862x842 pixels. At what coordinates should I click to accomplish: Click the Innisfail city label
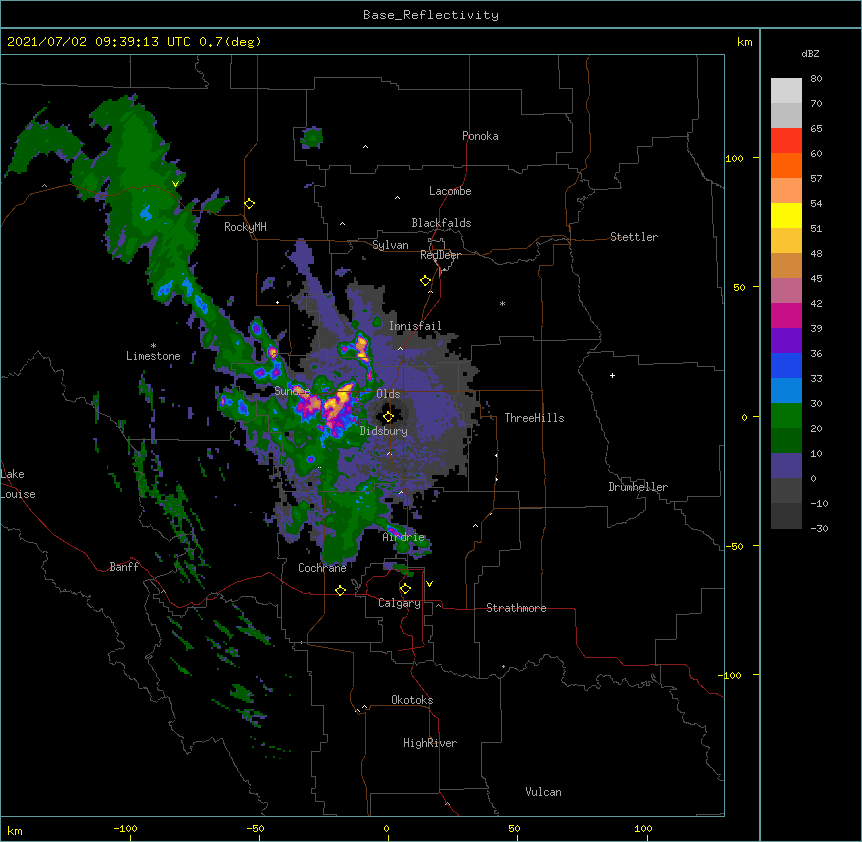(415, 326)
